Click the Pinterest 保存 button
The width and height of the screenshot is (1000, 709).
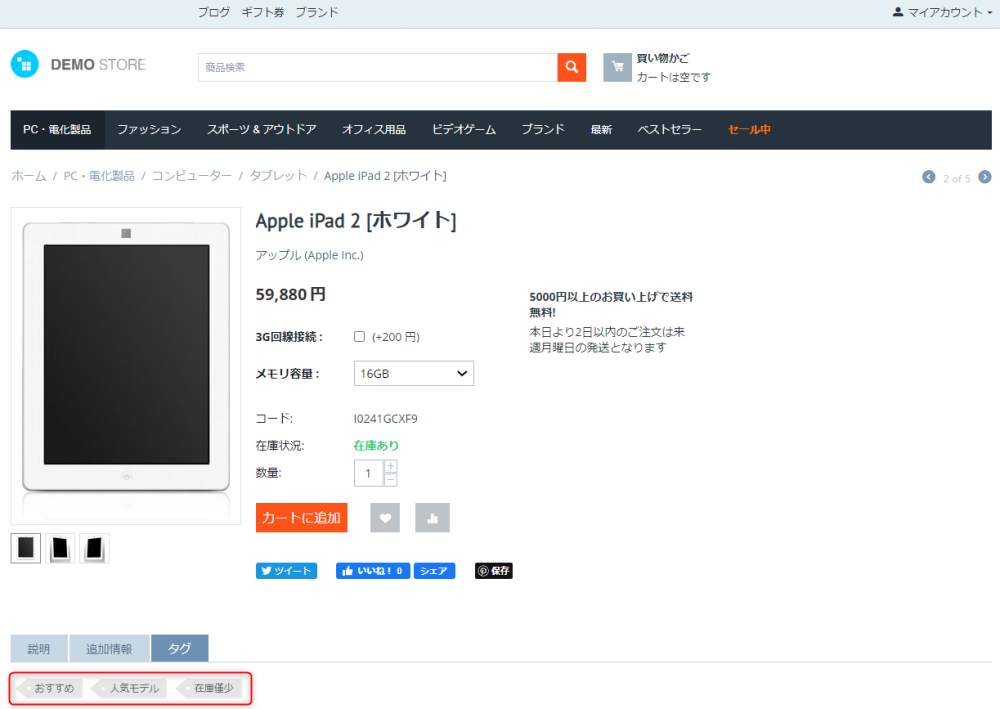(x=494, y=571)
